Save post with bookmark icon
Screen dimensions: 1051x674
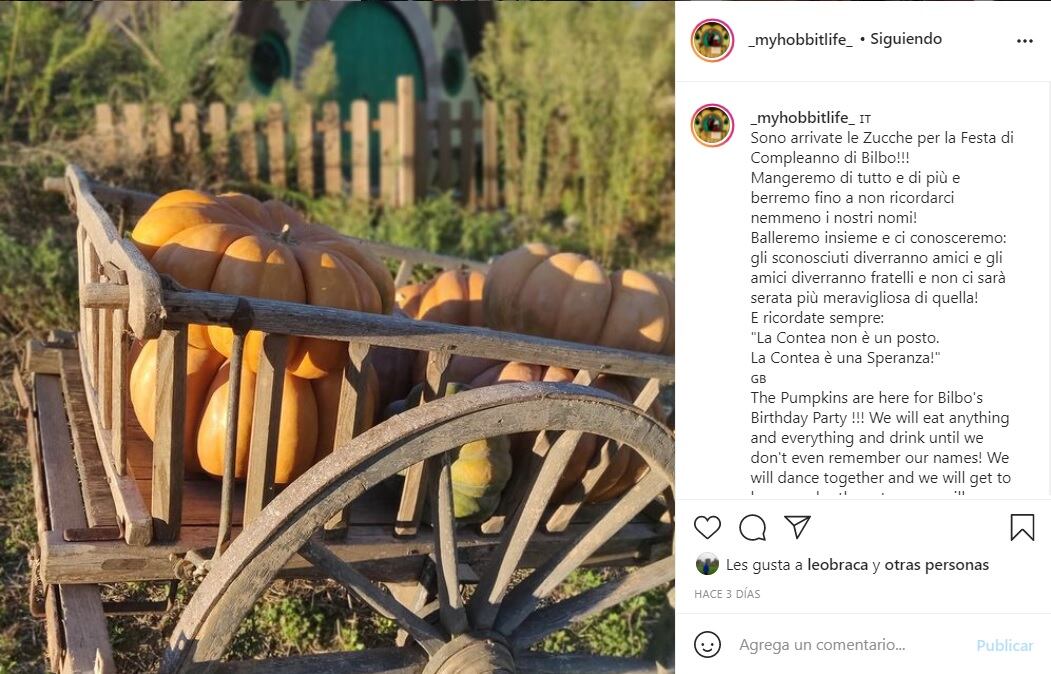click(x=1022, y=527)
